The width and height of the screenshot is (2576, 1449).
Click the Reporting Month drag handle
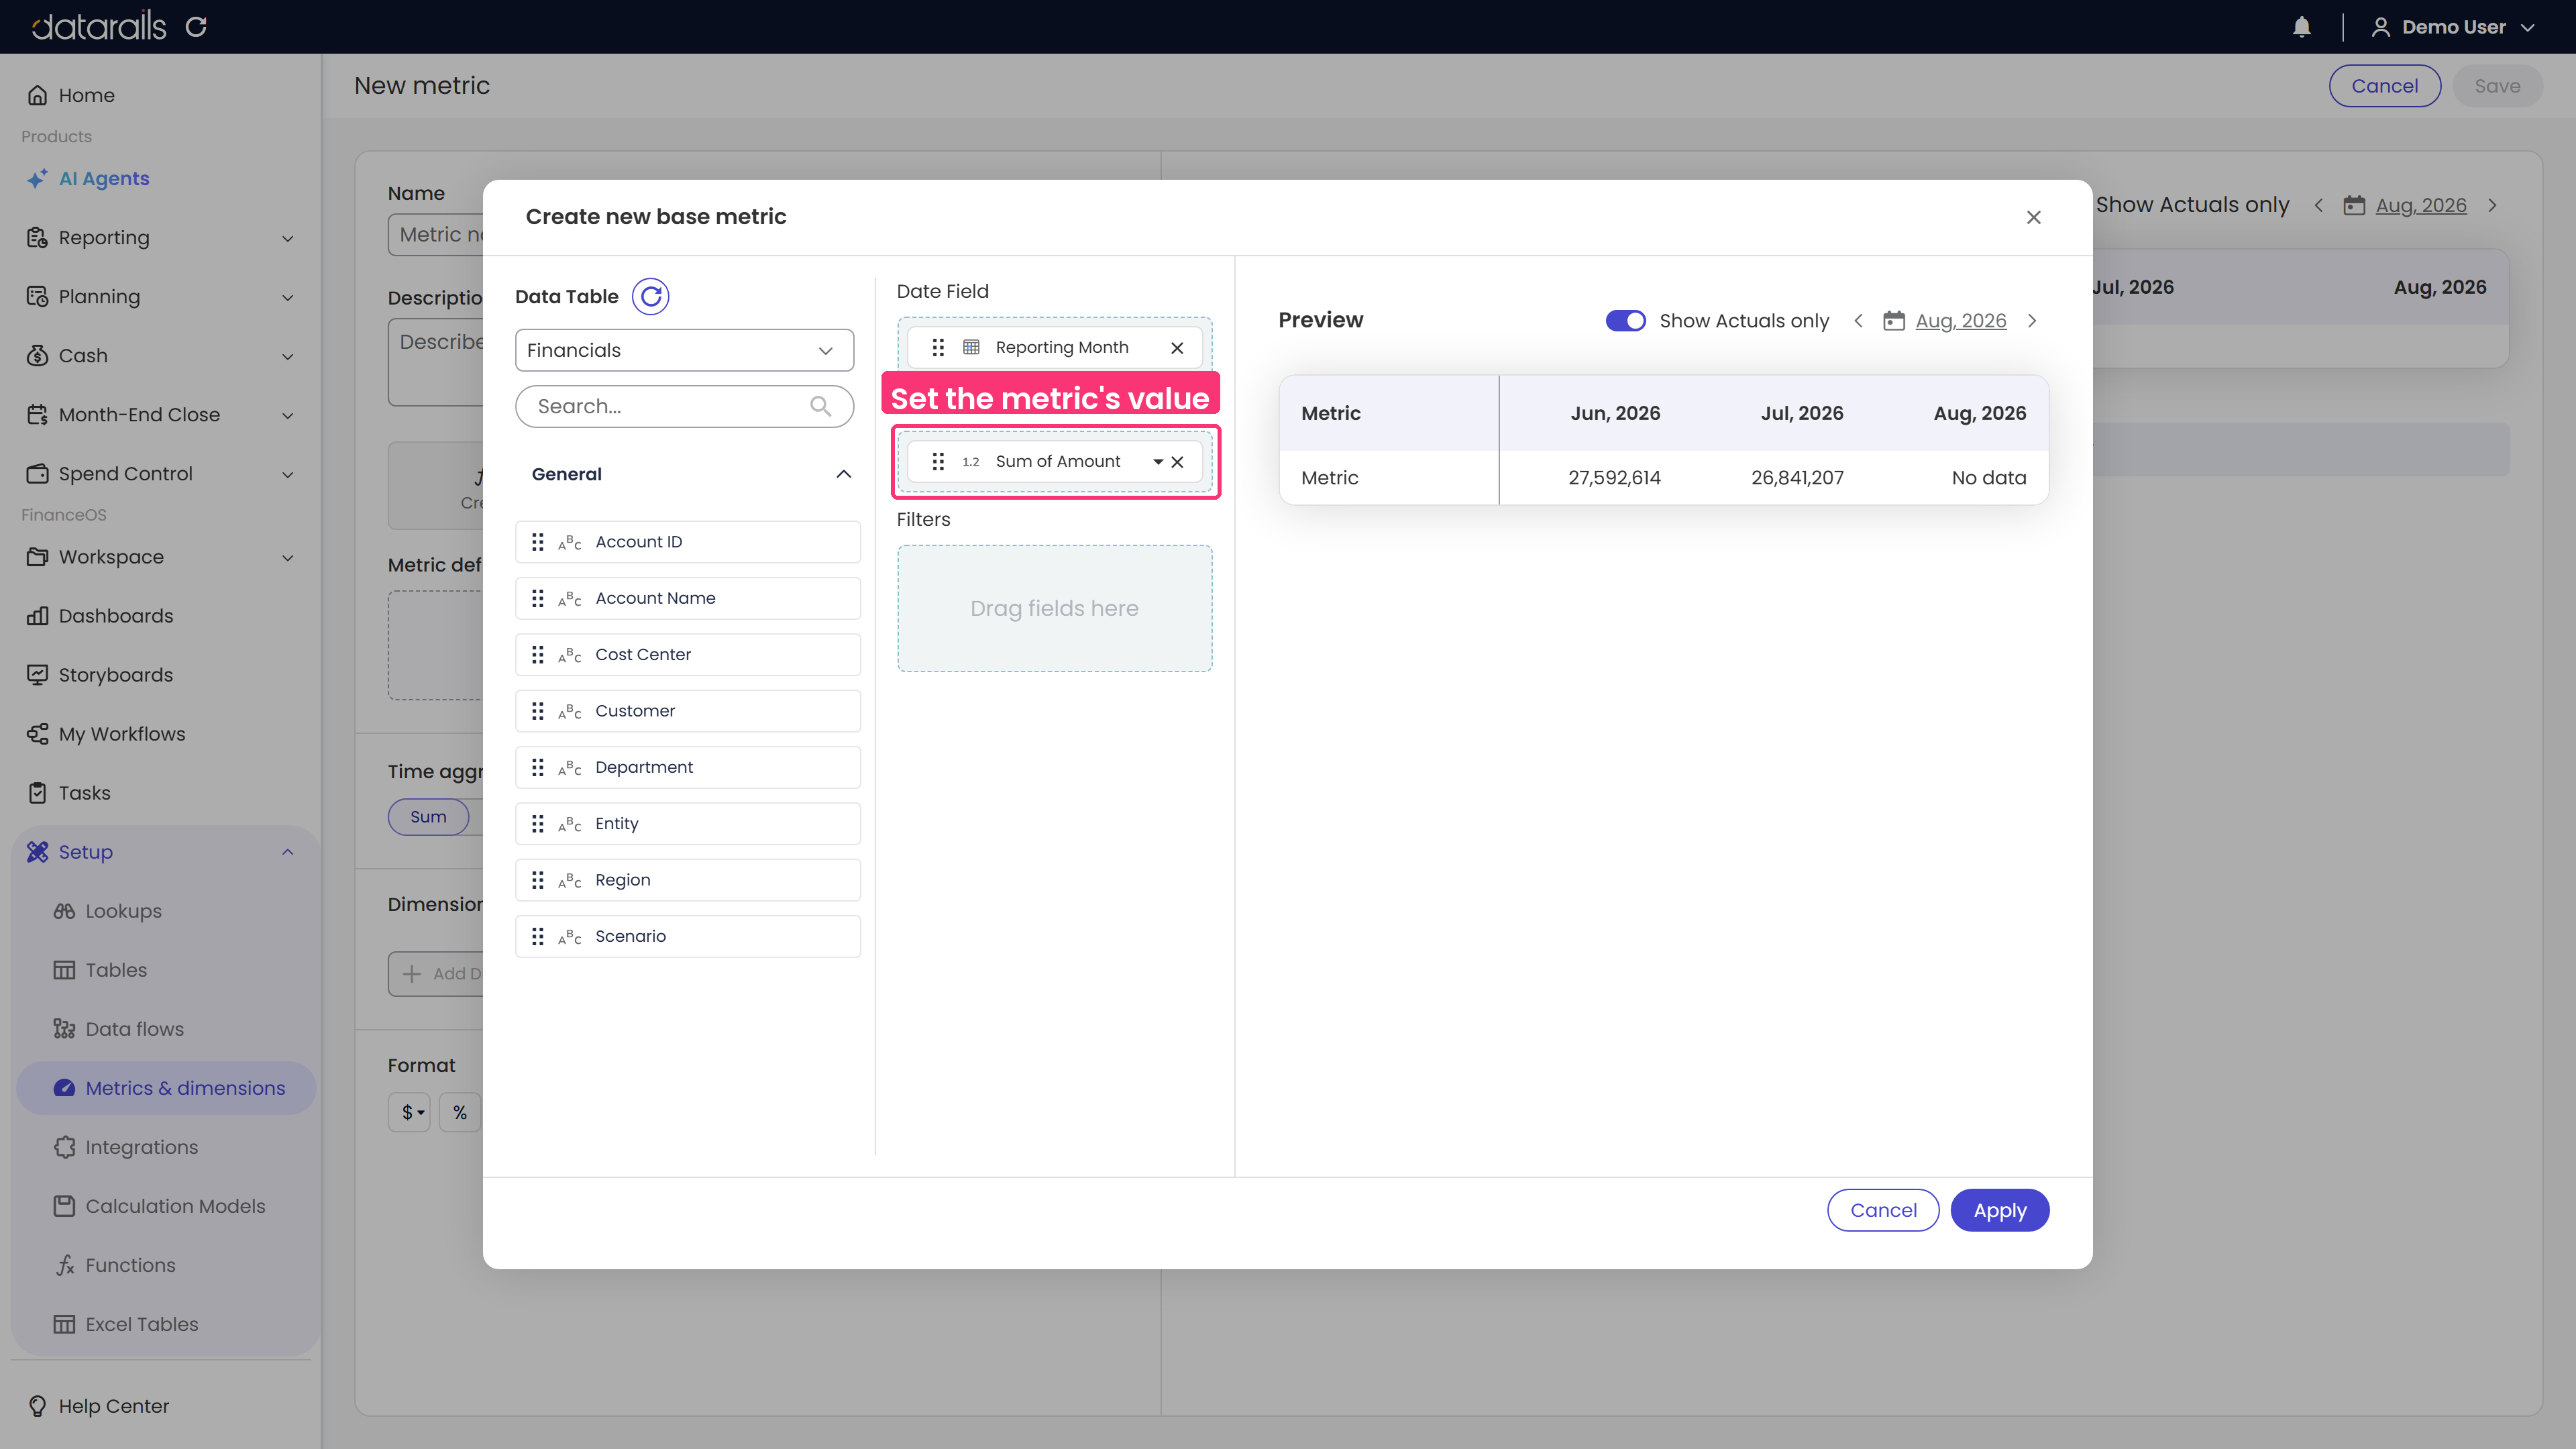(938, 348)
